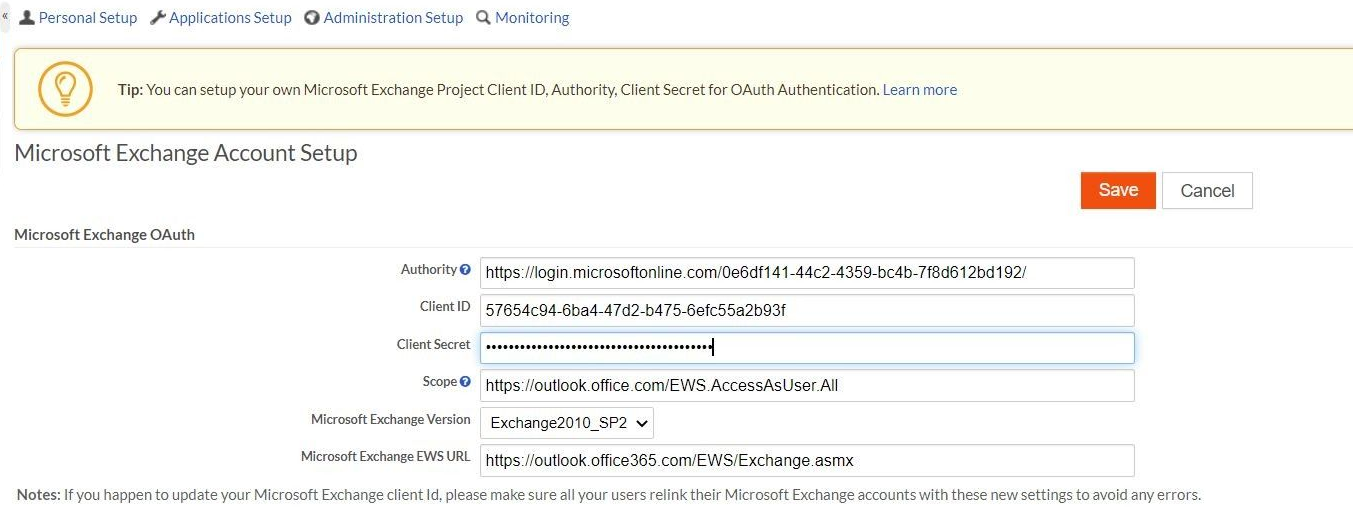The height and width of the screenshot is (512, 1353).
Task: Click into the Client ID field
Action: point(807,310)
